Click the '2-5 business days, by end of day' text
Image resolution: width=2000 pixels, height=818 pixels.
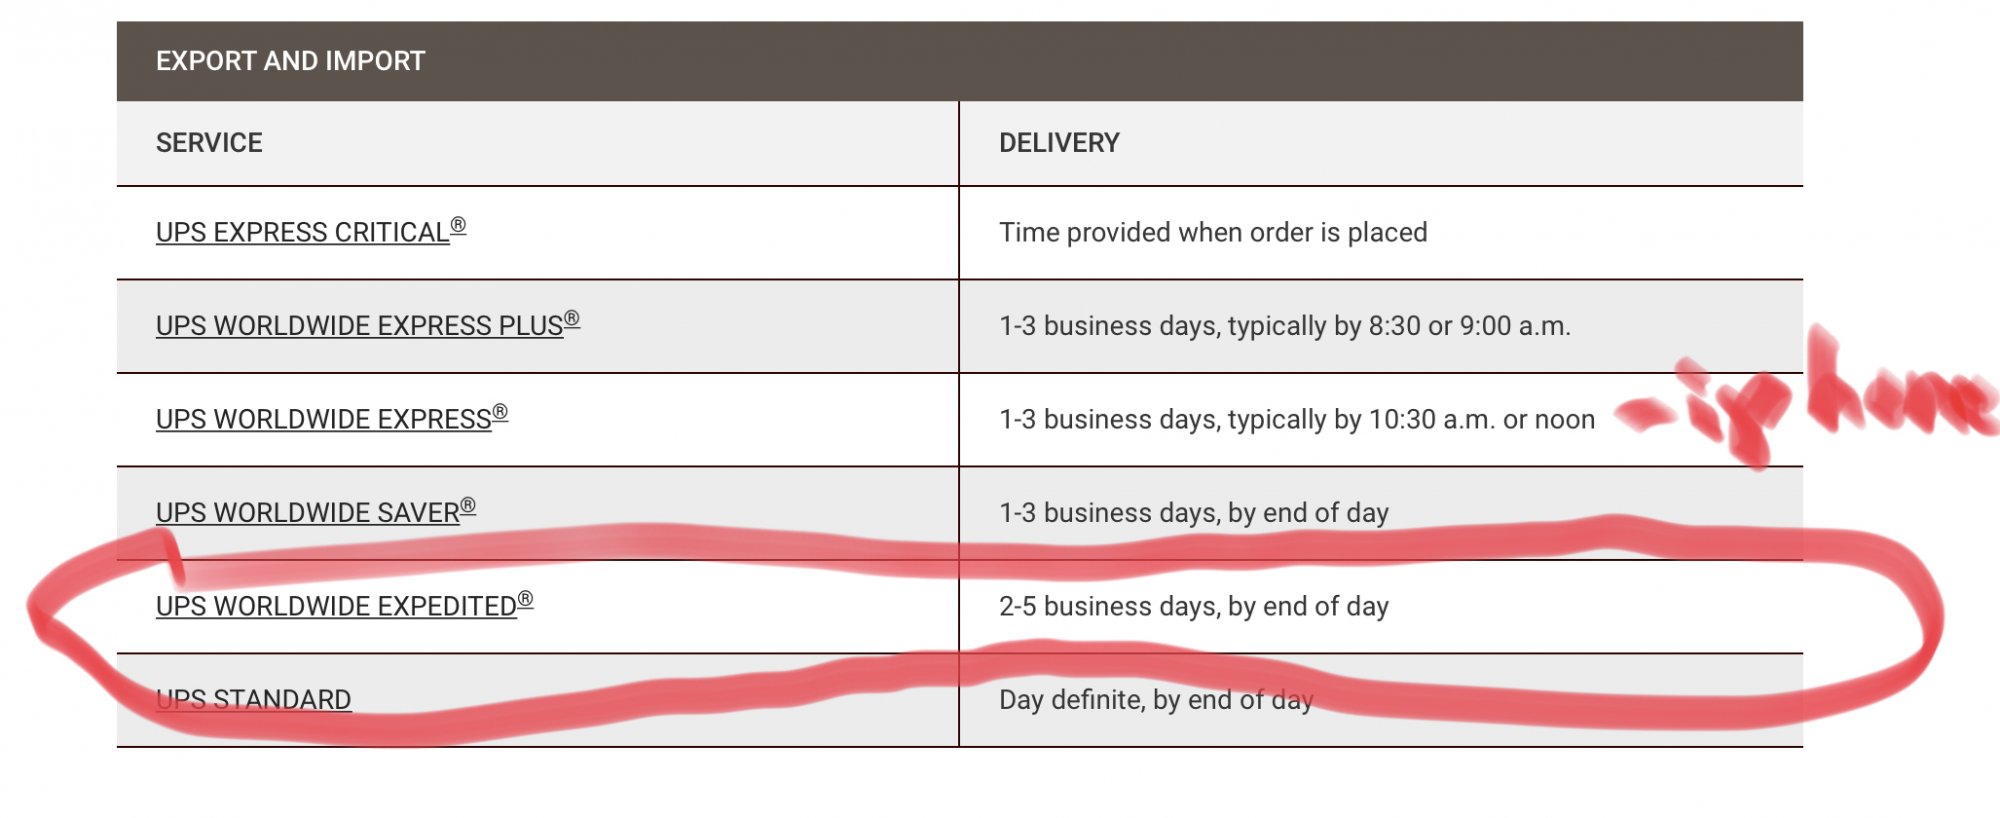pyautogui.click(x=1194, y=606)
